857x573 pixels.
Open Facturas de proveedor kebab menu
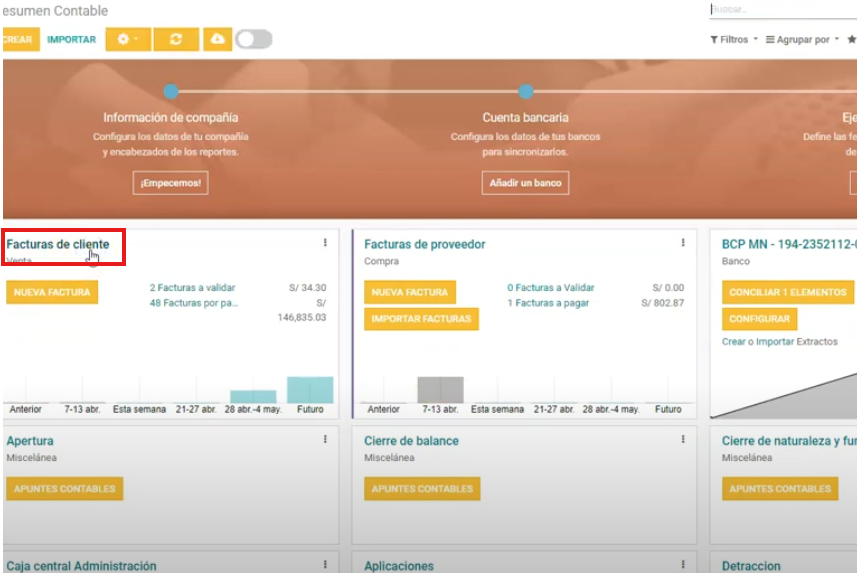pyautogui.click(x=683, y=243)
